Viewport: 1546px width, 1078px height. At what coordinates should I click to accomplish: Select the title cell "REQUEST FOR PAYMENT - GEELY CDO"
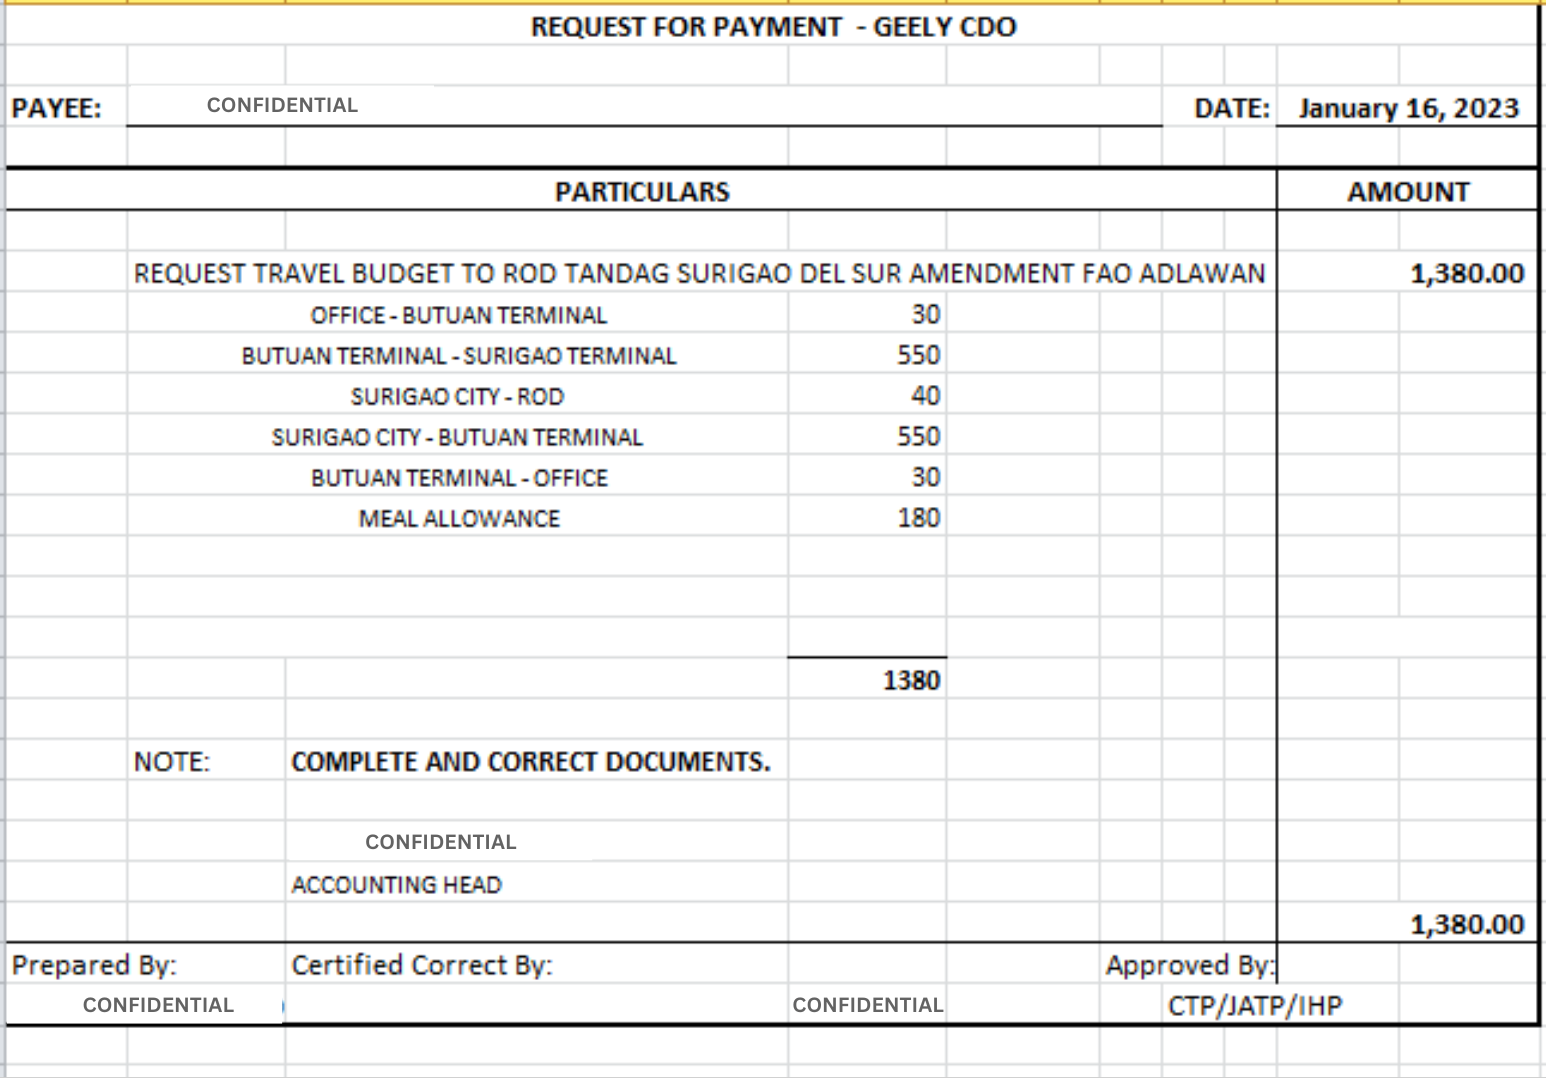click(x=773, y=27)
